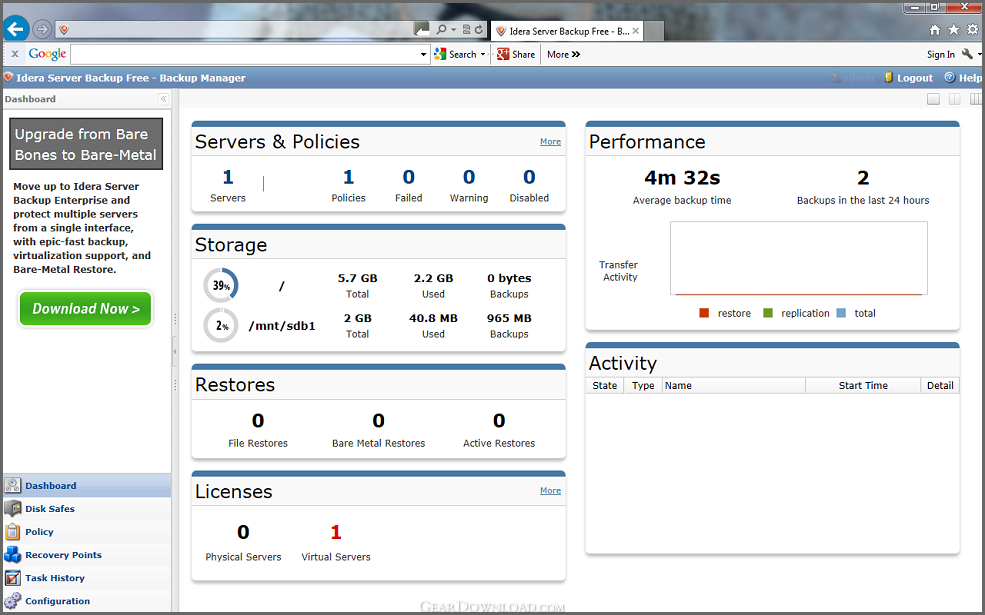The image size is (985, 615).
Task: Open the browser Home icon
Action: click(x=935, y=30)
